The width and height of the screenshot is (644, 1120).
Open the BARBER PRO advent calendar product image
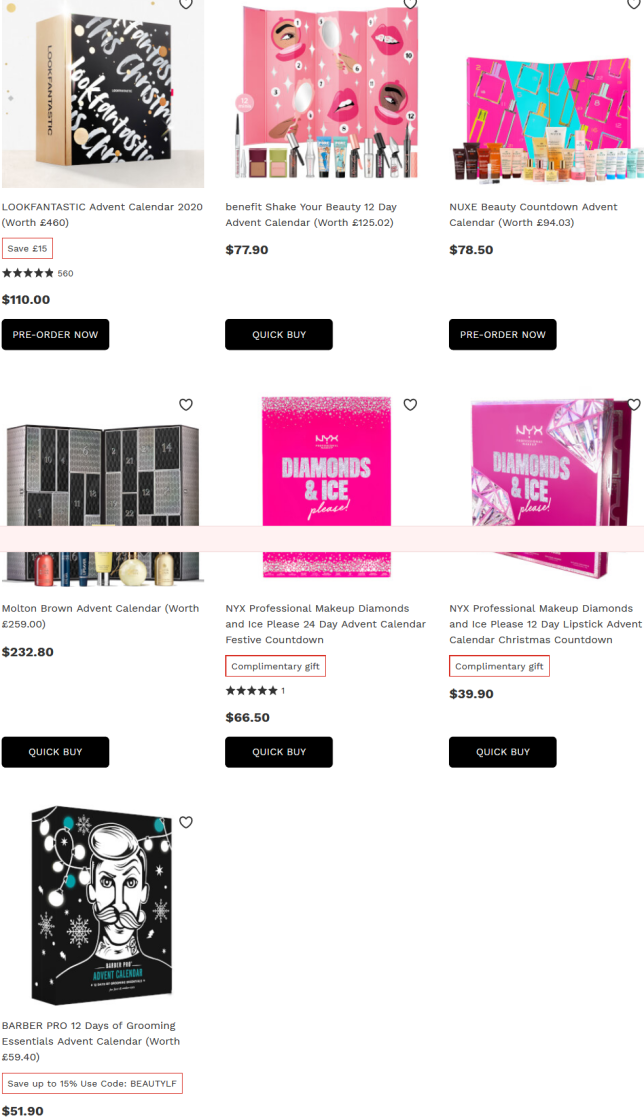pyautogui.click(x=102, y=905)
